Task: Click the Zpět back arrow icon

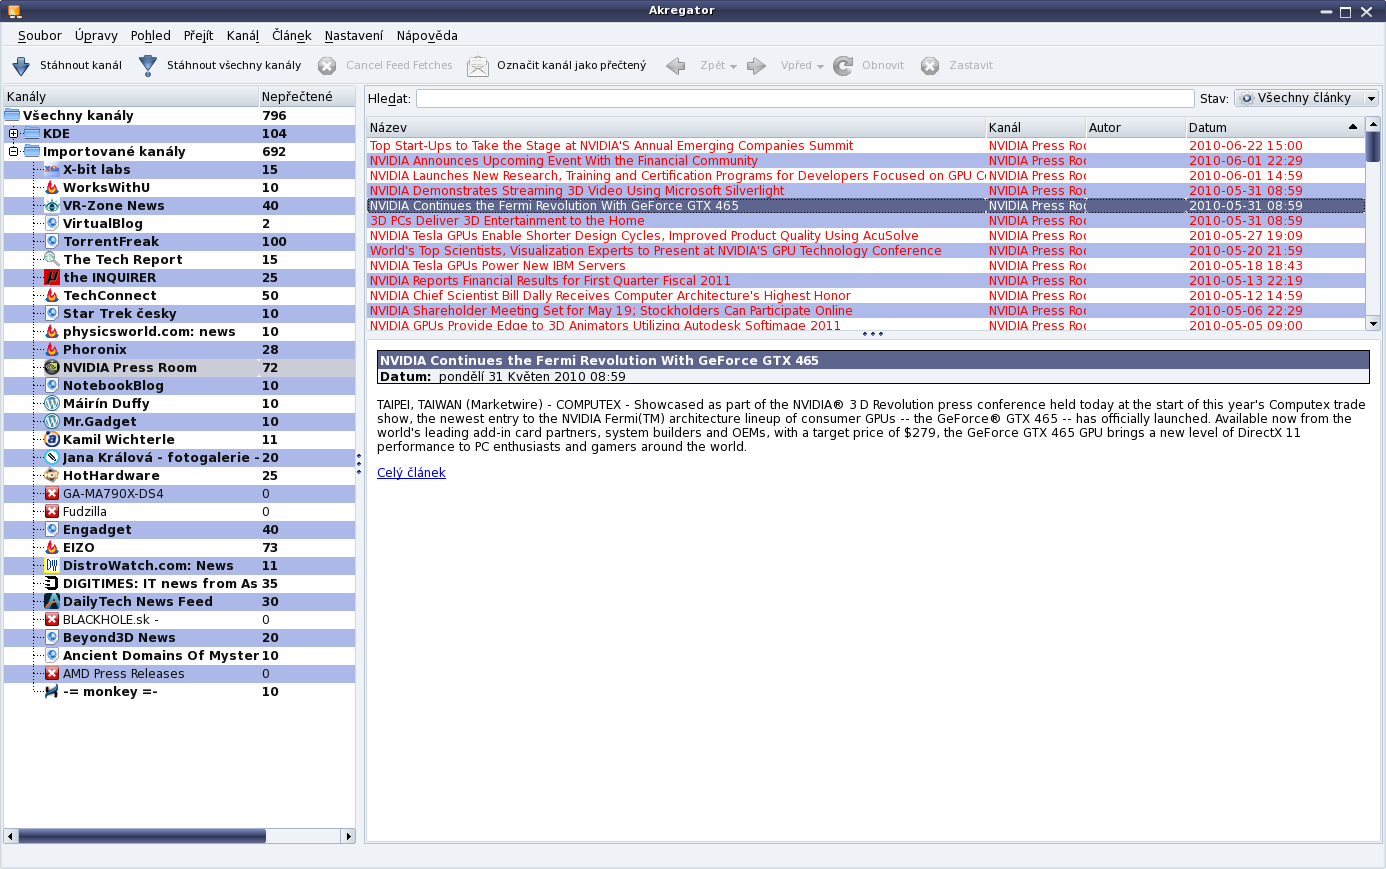Action: [x=676, y=66]
